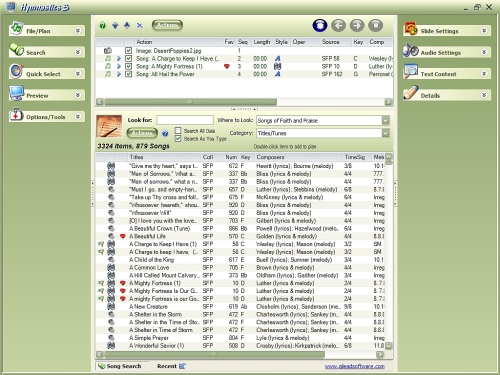The image size is (500, 375).
Task: Toggle checkbox for Song: All Hail the Power
Action: [128, 74]
